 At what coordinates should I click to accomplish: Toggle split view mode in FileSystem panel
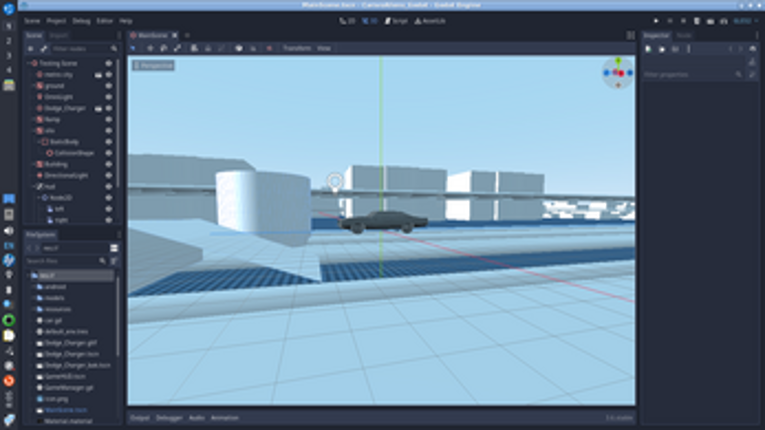coord(114,248)
